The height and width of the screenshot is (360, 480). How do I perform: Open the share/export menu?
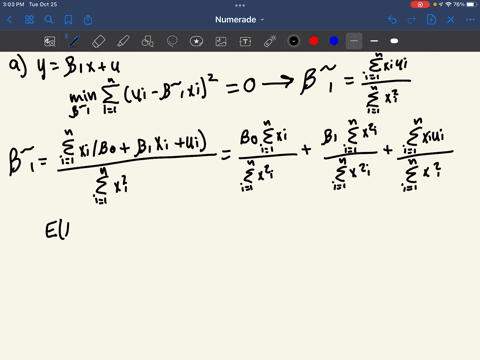(88, 20)
